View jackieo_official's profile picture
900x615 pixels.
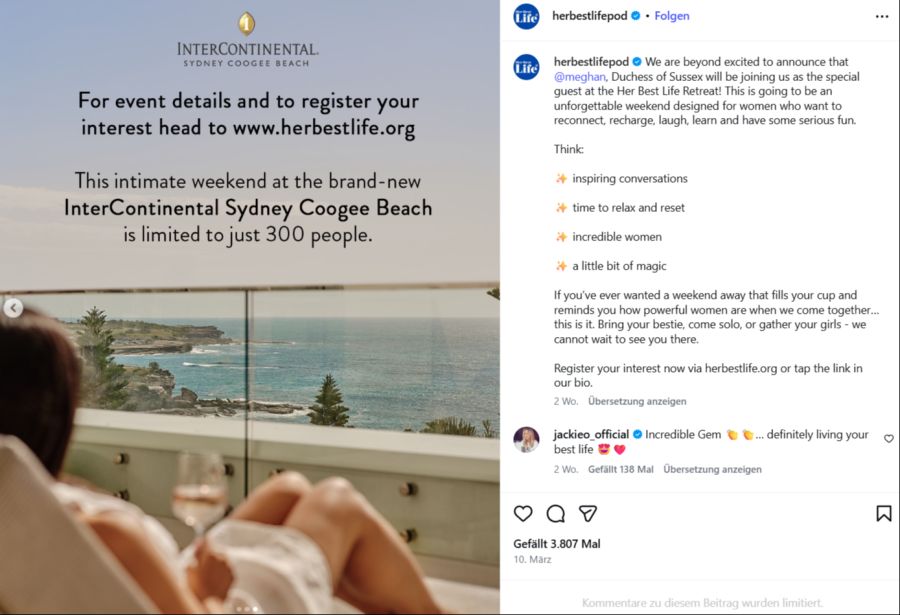(526, 440)
